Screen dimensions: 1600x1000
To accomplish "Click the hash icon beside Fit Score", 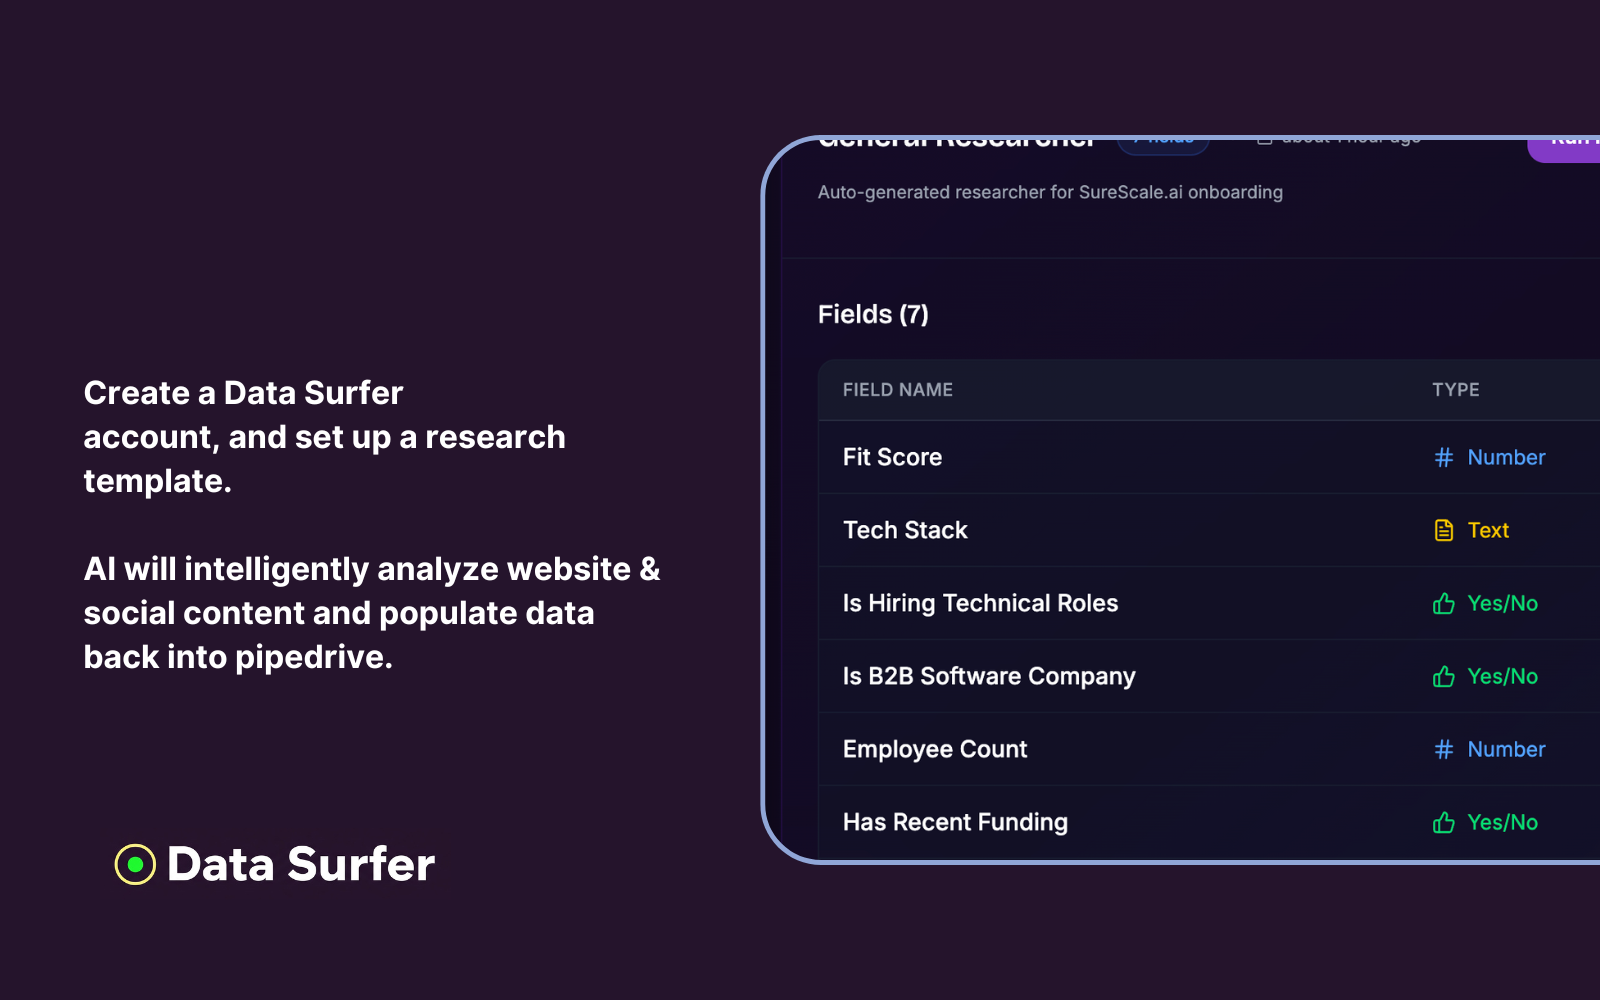I will click(x=1443, y=458).
